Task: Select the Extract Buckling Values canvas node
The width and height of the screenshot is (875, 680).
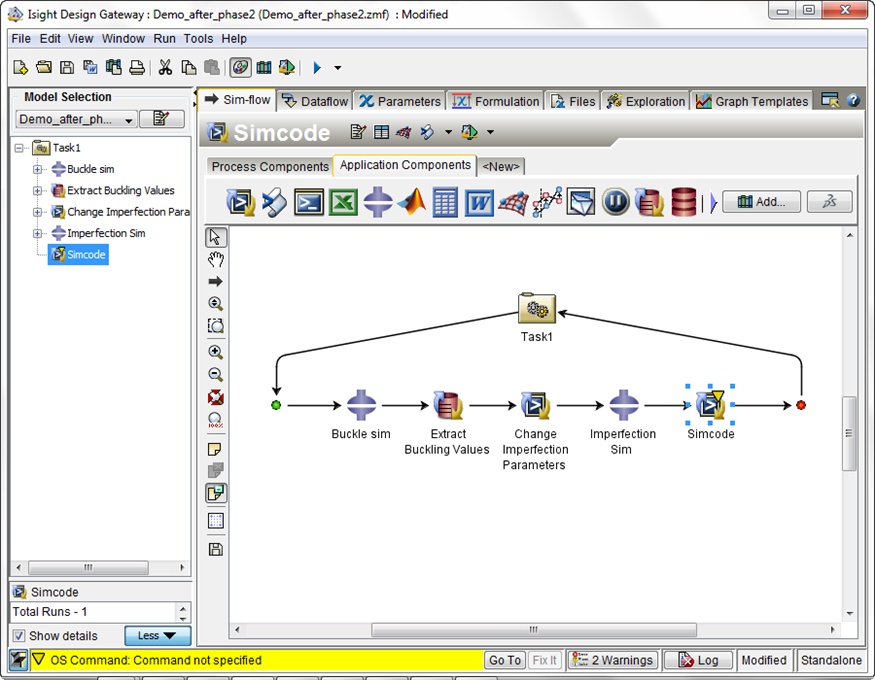Action: 448,404
